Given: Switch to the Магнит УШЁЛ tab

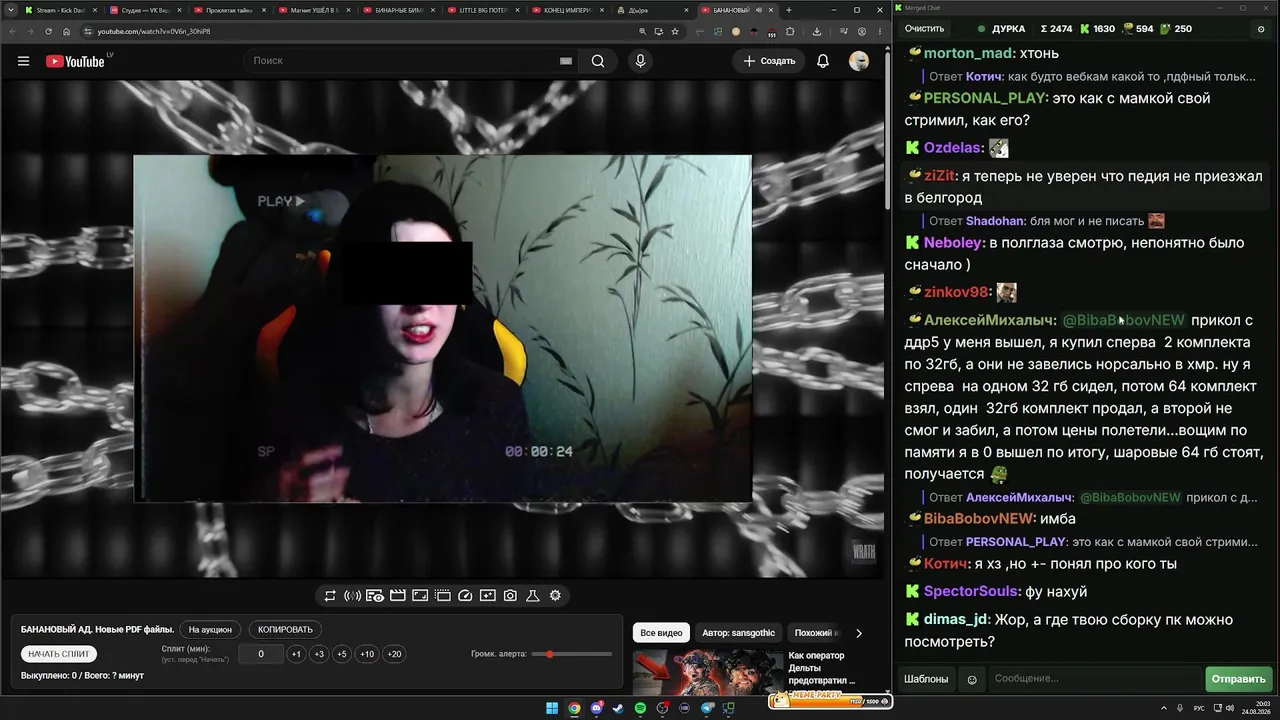Looking at the screenshot, I should (314, 10).
